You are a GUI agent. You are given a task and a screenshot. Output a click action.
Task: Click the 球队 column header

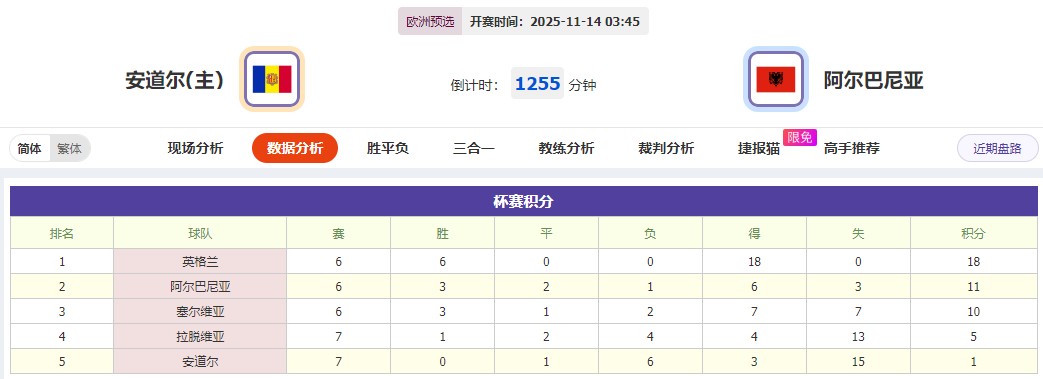pos(200,233)
